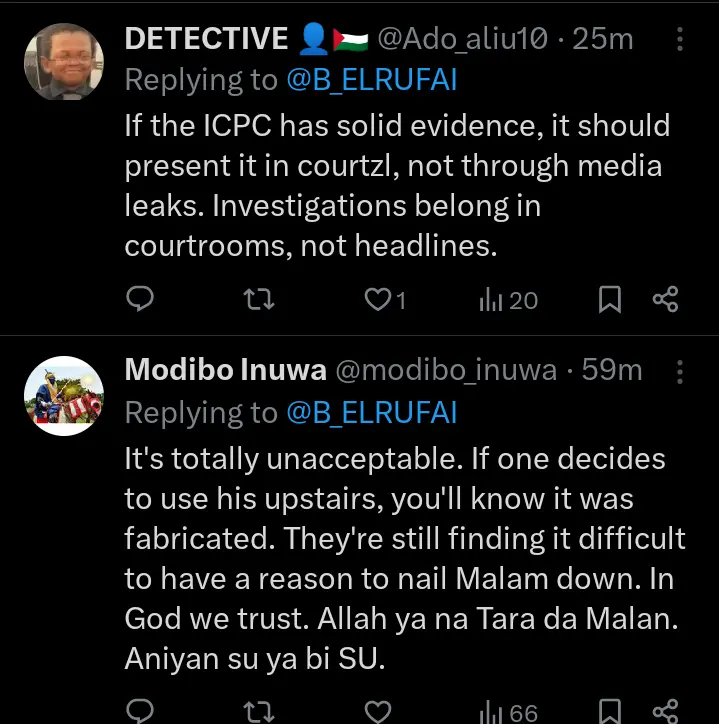719x724 pixels.
Task: View analytics showing 20 views
Action: [508, 299]
